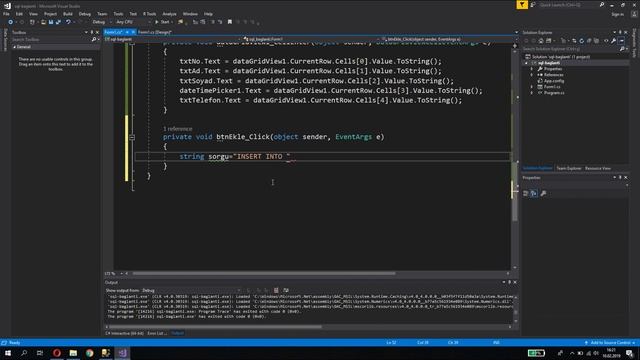Click the Save icon in toolbar

coord(51,22)
